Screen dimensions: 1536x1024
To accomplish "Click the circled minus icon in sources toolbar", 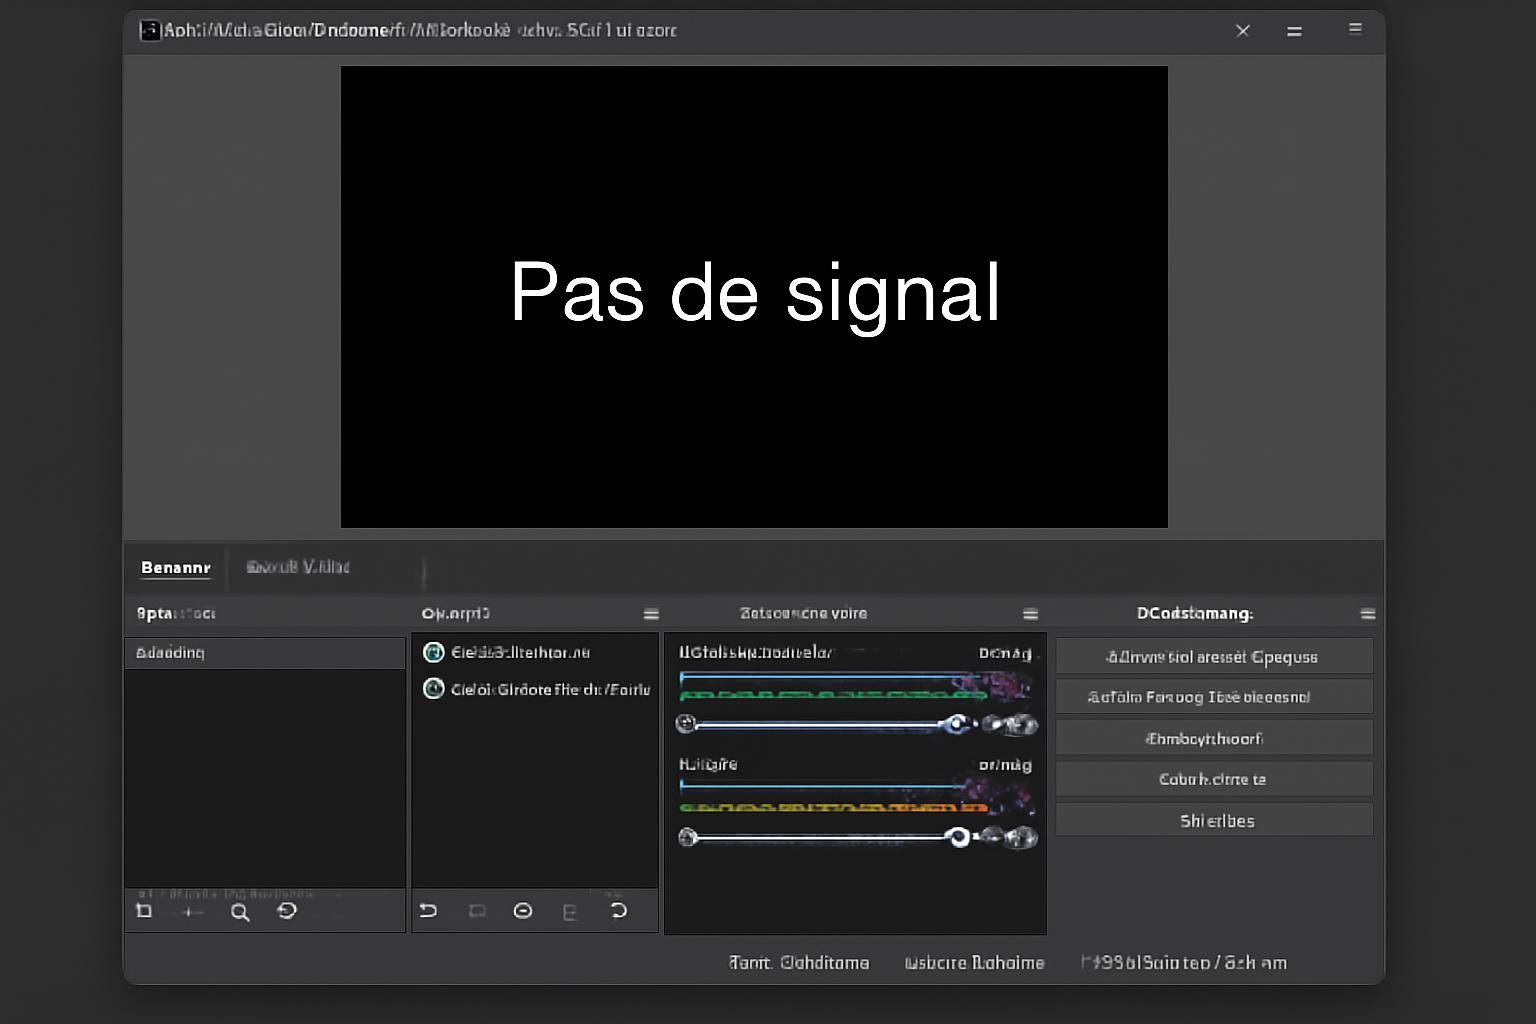I will point(522,911).
